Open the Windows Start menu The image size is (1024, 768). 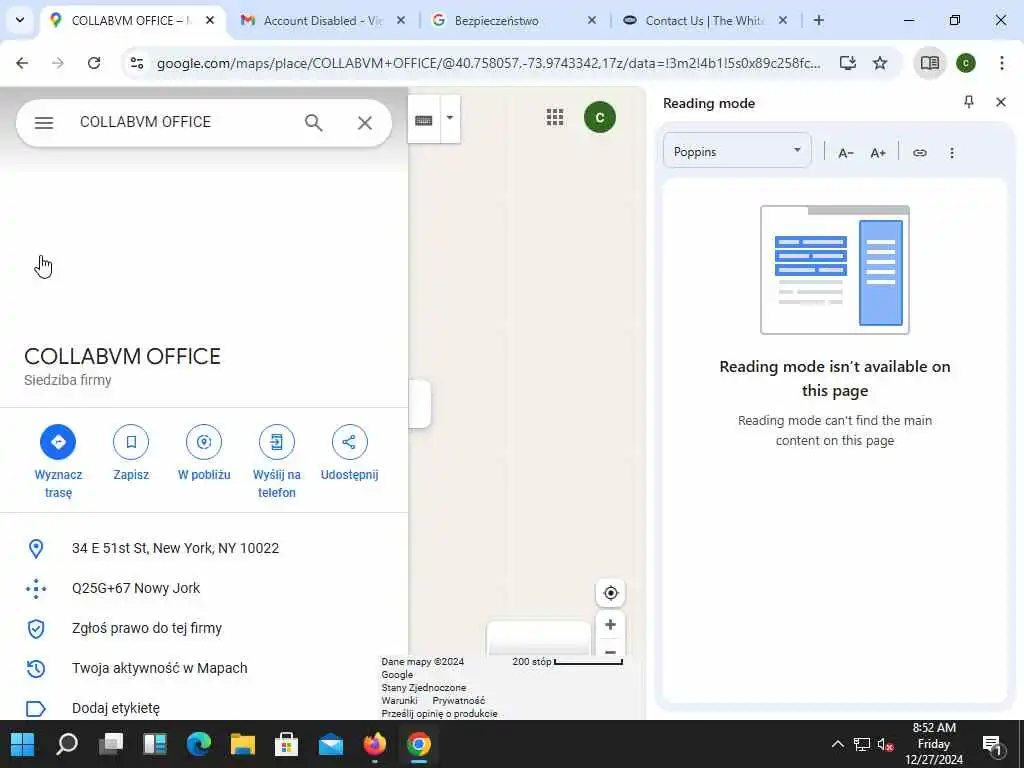click(22, 744)
